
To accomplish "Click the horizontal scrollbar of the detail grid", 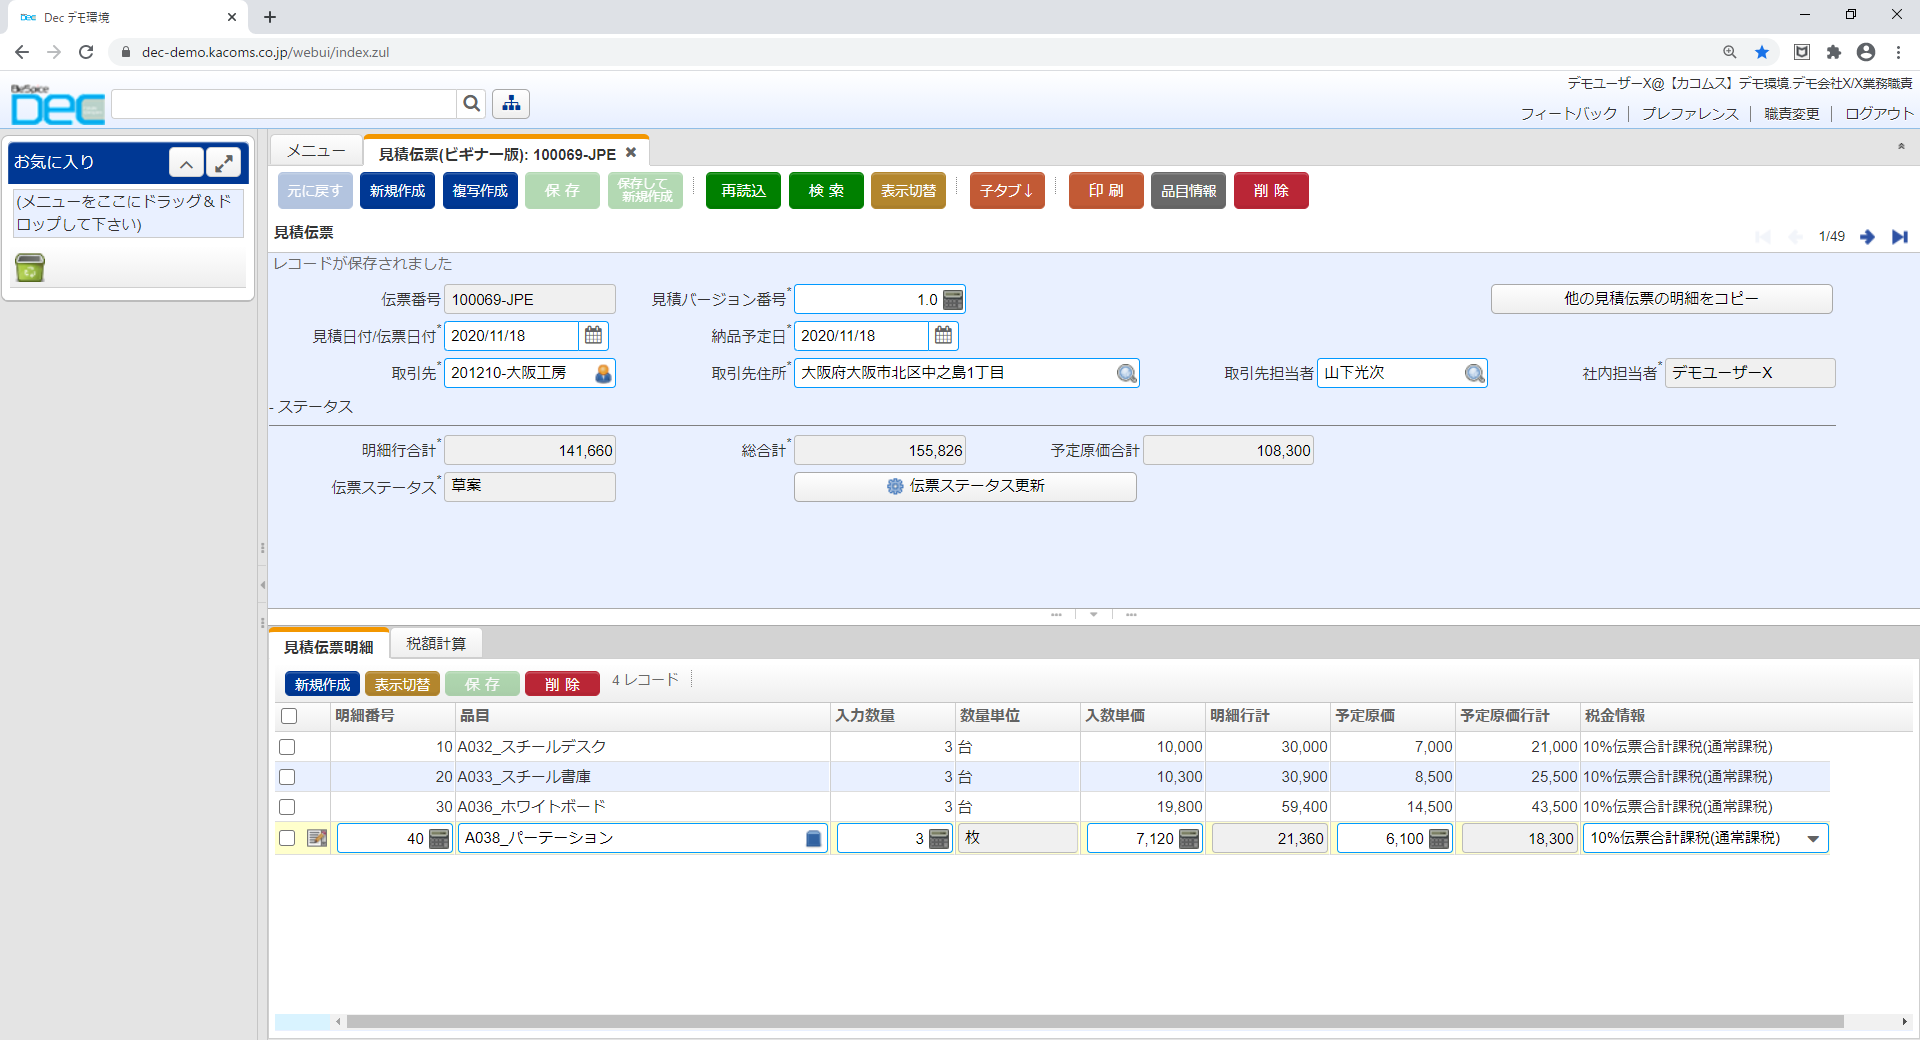I will pyautogui.click(x=1095, y=1022).
